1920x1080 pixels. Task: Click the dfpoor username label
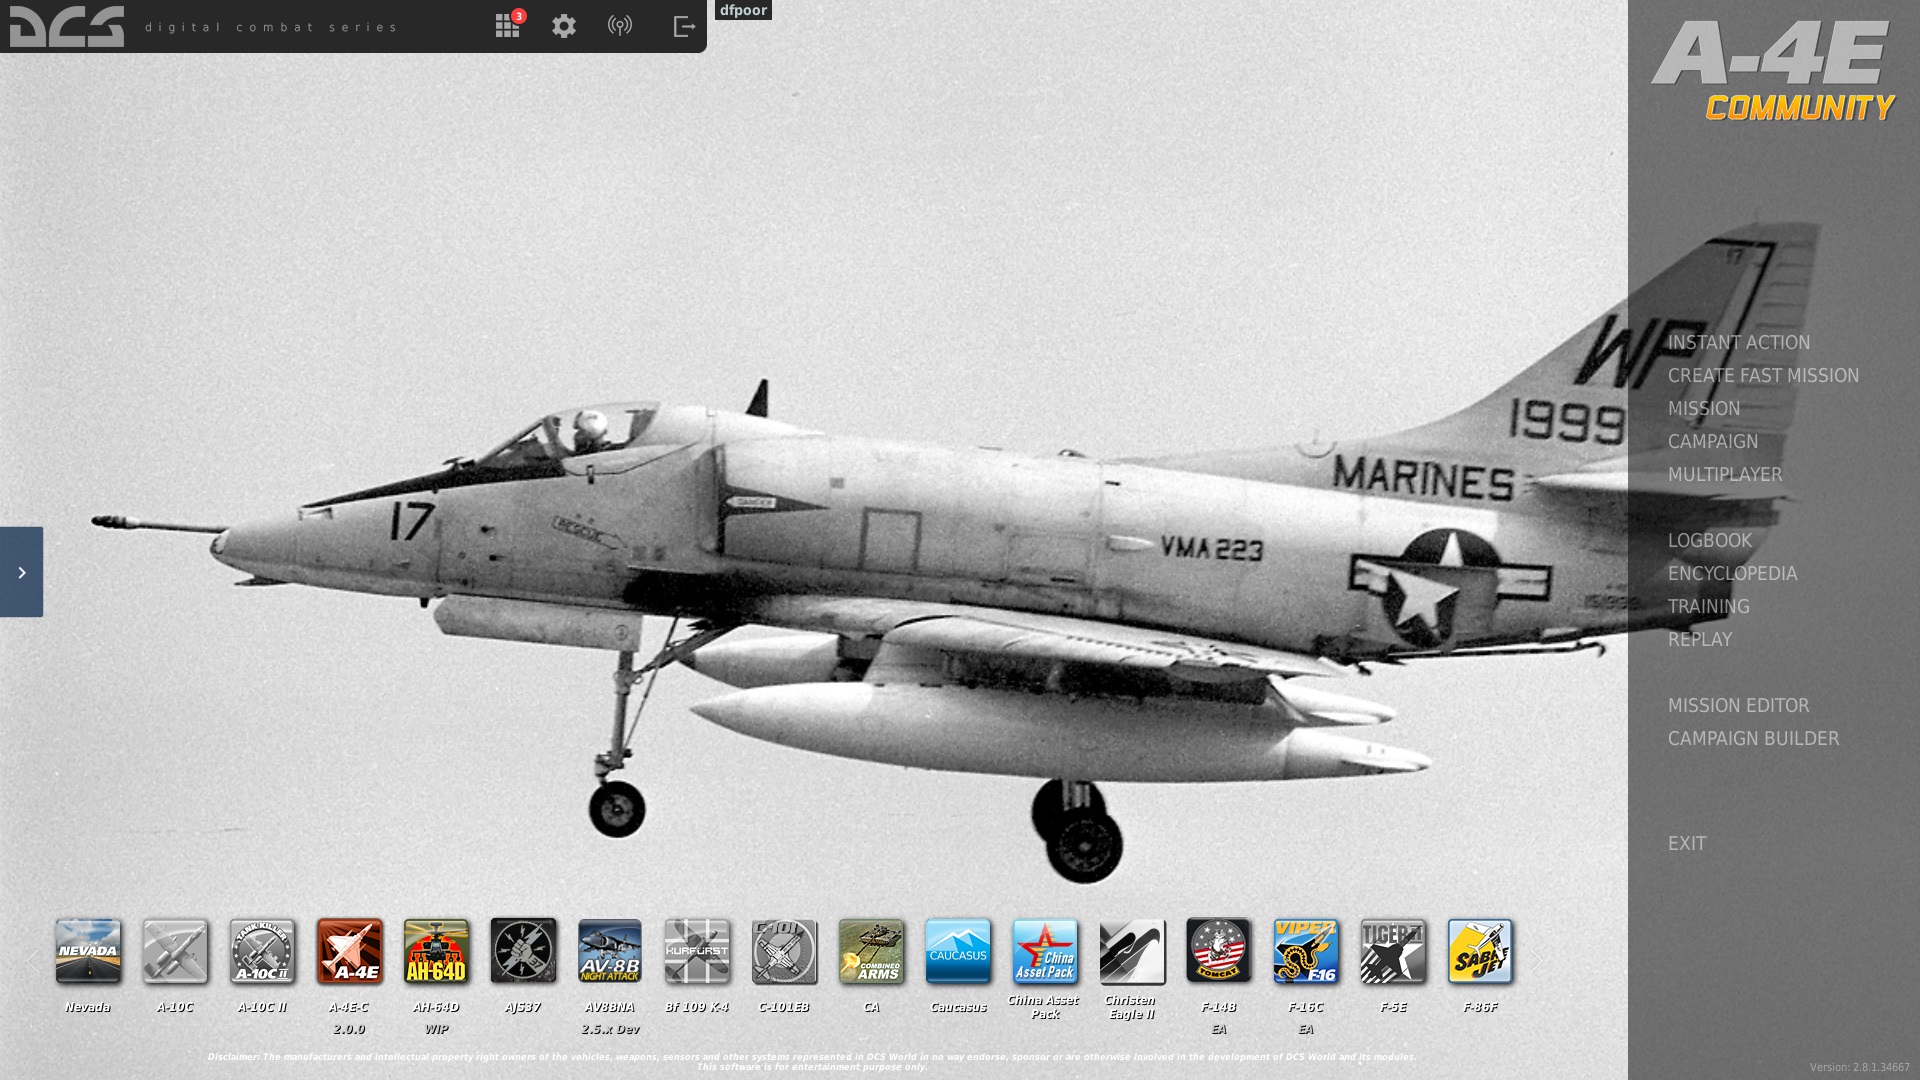pyautogui.click(x=743, y=10)
